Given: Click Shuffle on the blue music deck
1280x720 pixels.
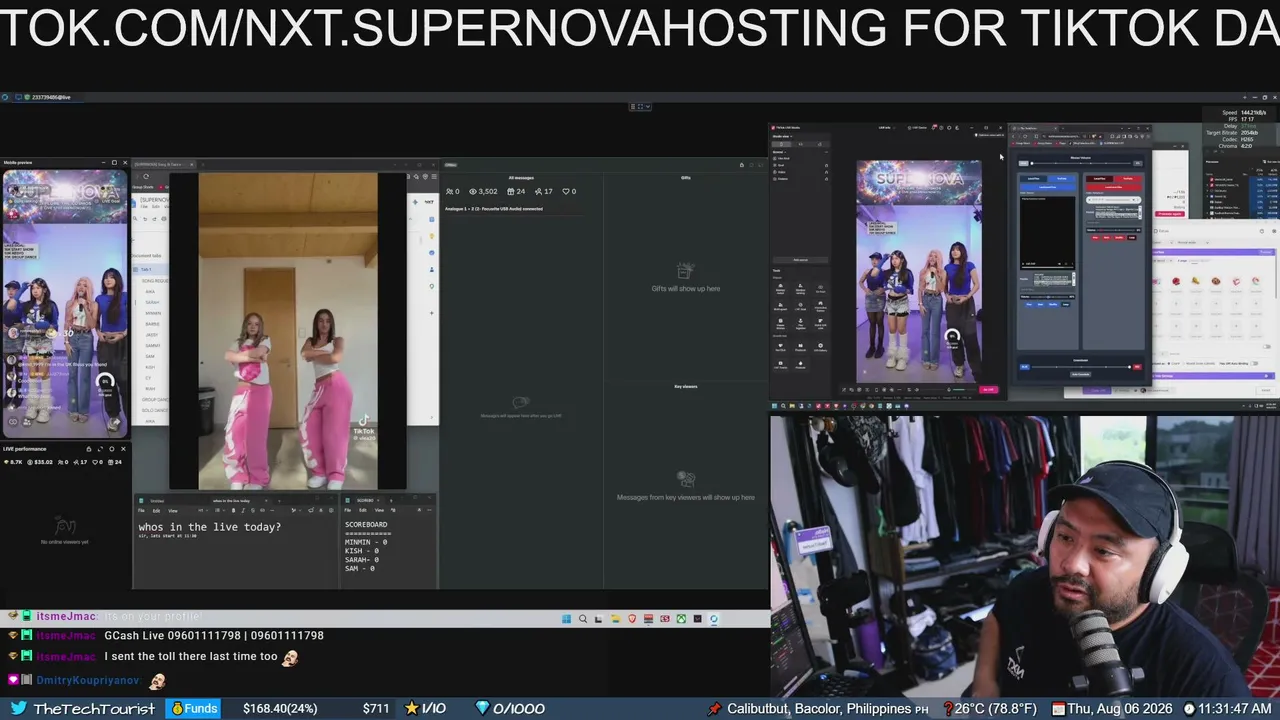Looking at the screenshot, I should pos(1051,303).
